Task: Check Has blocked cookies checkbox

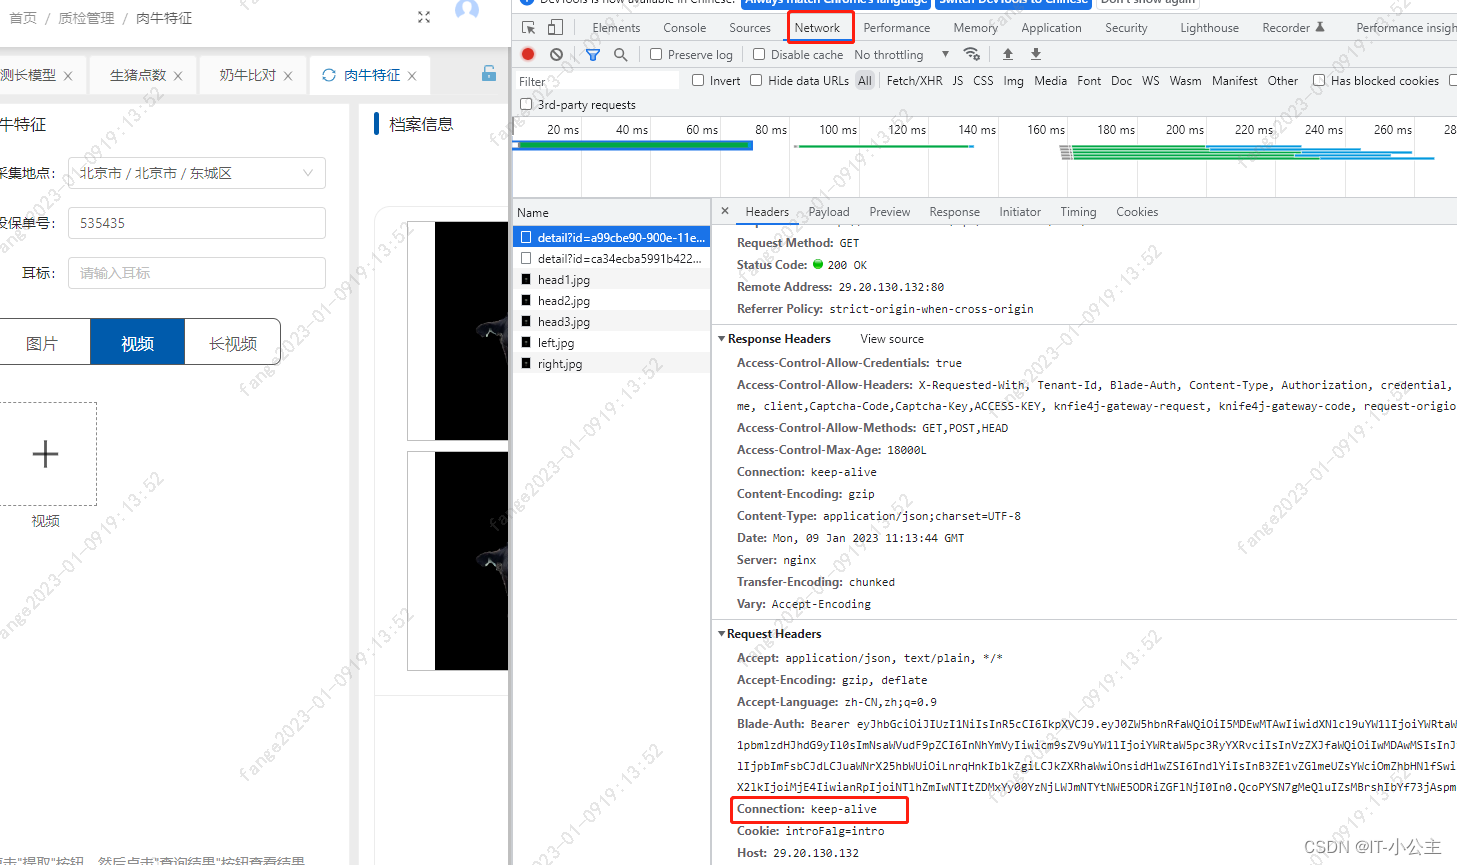Action: [1319, 80]
